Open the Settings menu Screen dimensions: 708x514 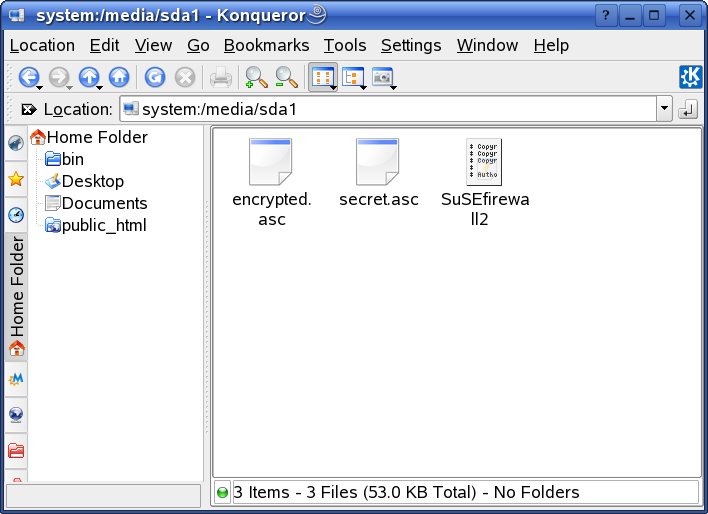[410, 45]
